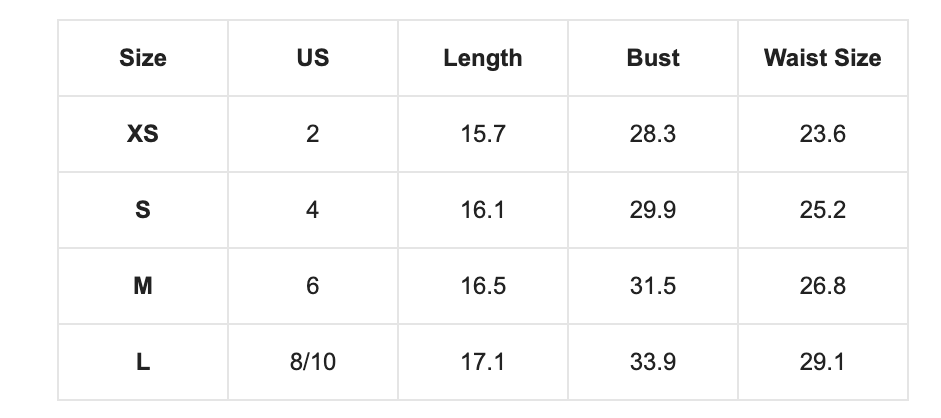Viewport: 941px width, 418px height.
Task: Click the 29.1 waist size cell
Action: click(823, 362)
